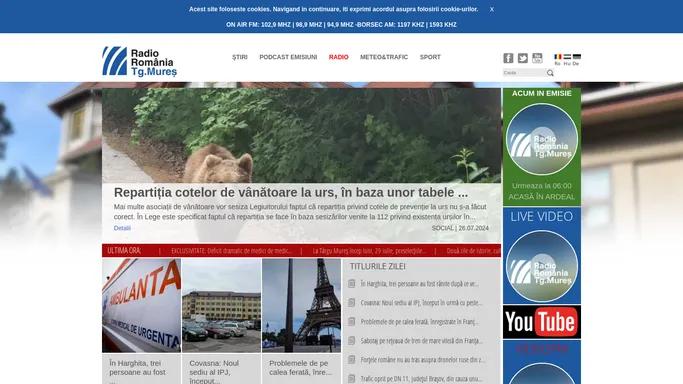Open Titlurile Zilei item 'Trafic oprit pe DN 11'
Viewport: 683px width, 384px height.
tap(421, 379)
